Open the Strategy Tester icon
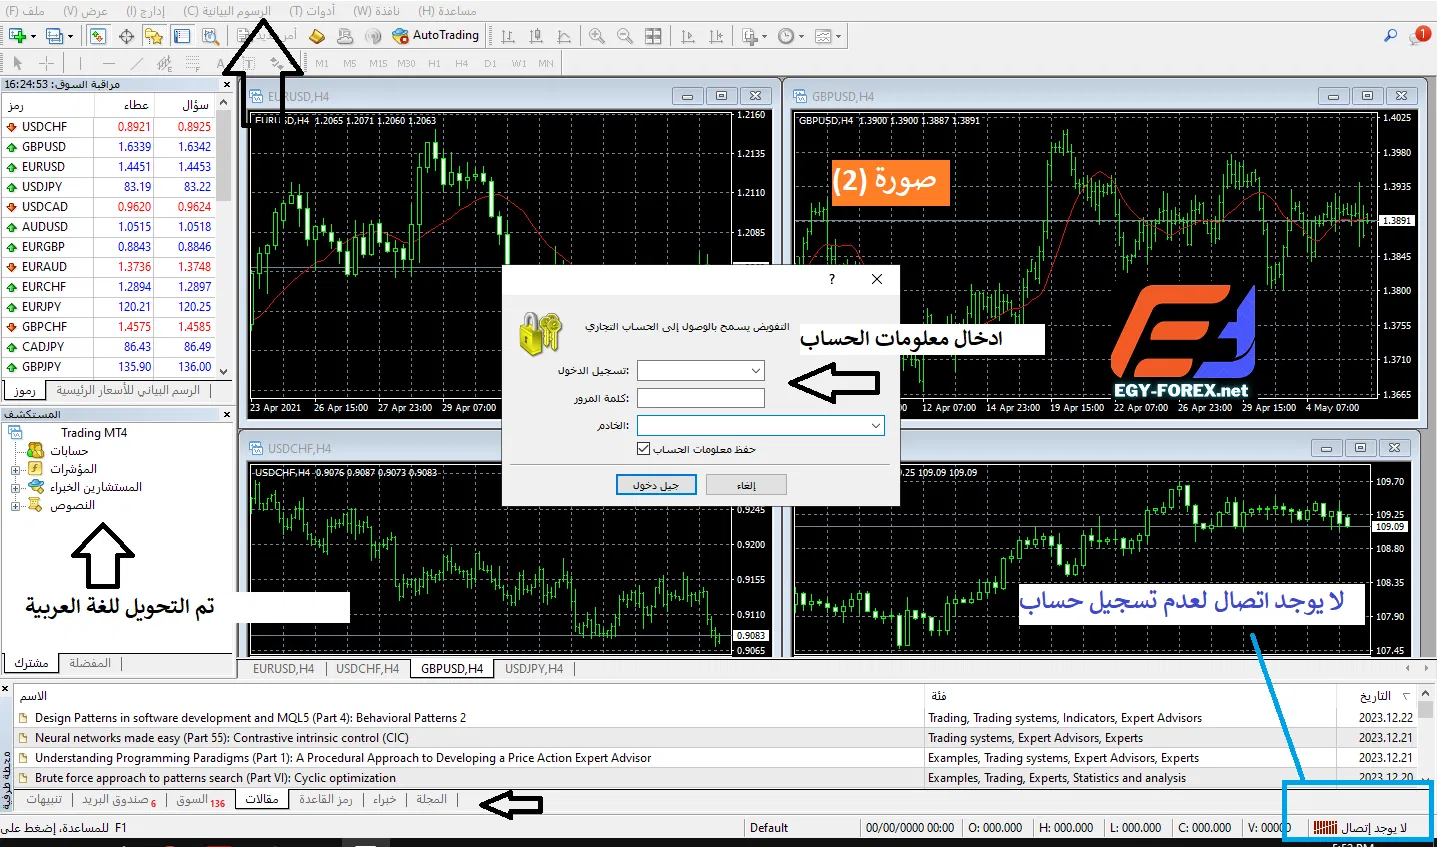 (x=210, y=36)
